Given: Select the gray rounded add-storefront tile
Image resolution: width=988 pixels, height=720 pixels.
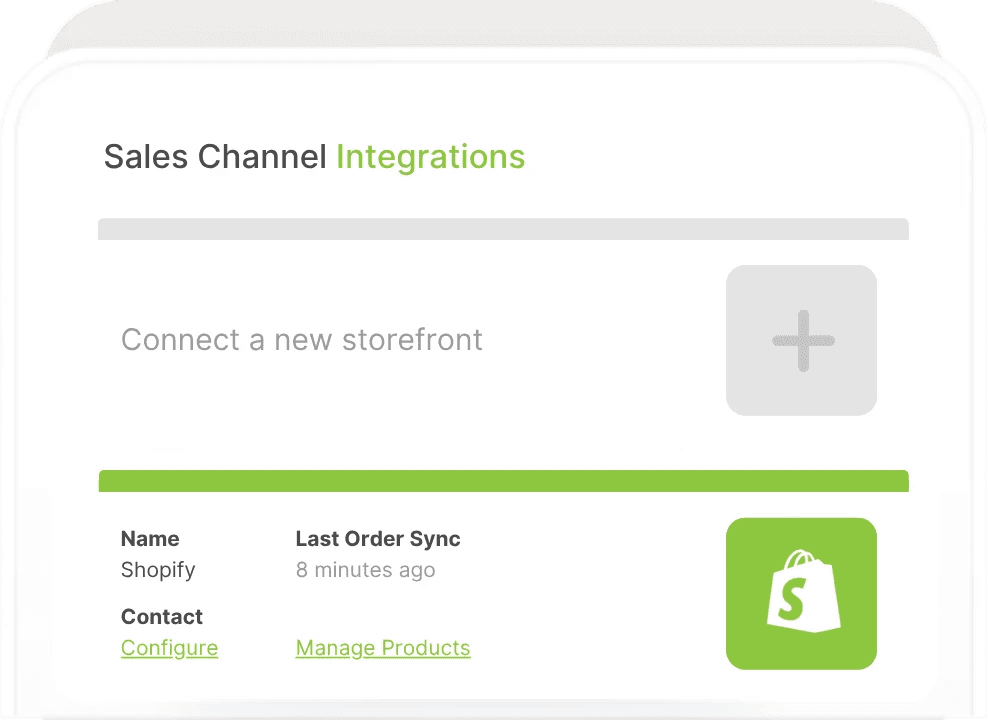Looking at the screenshot, I should [x=801, y=340].
